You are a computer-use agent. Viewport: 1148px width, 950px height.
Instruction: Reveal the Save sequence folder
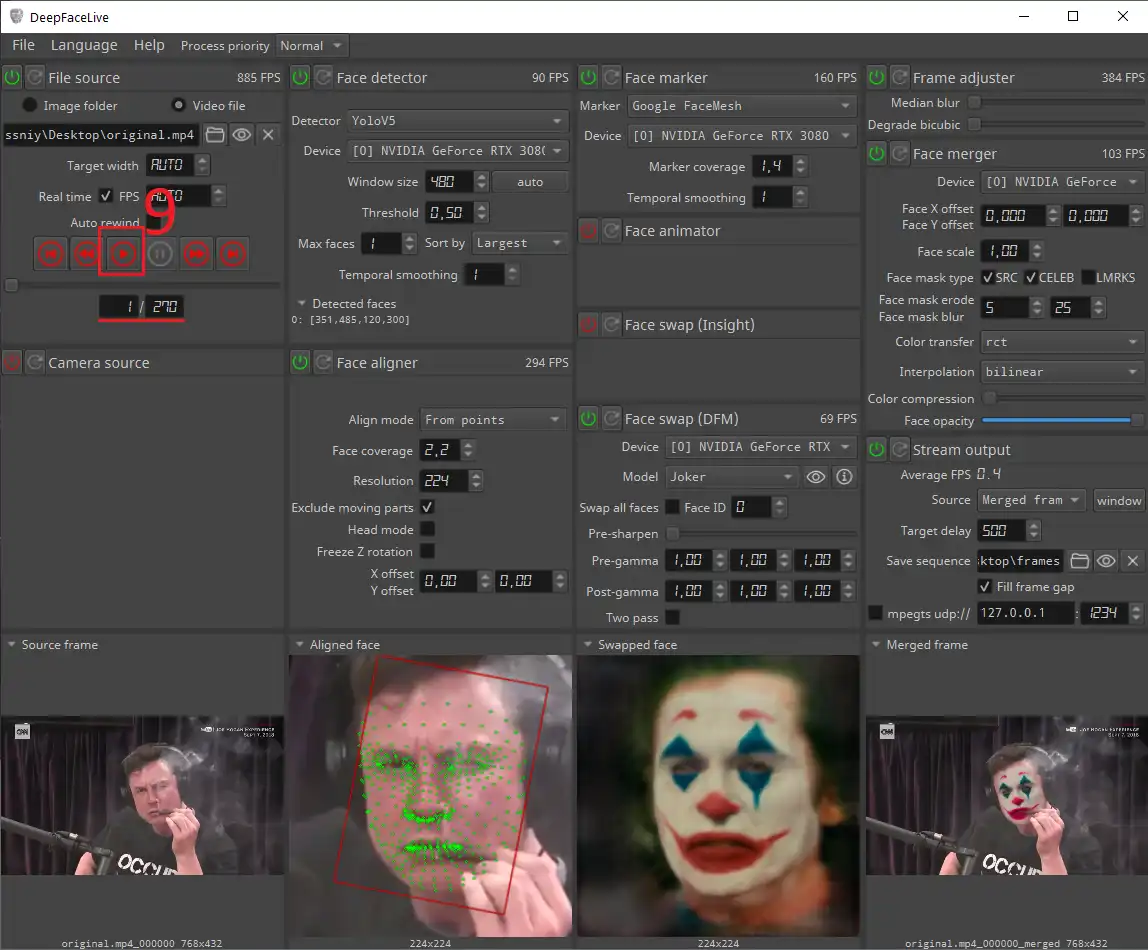[1106, 561]
